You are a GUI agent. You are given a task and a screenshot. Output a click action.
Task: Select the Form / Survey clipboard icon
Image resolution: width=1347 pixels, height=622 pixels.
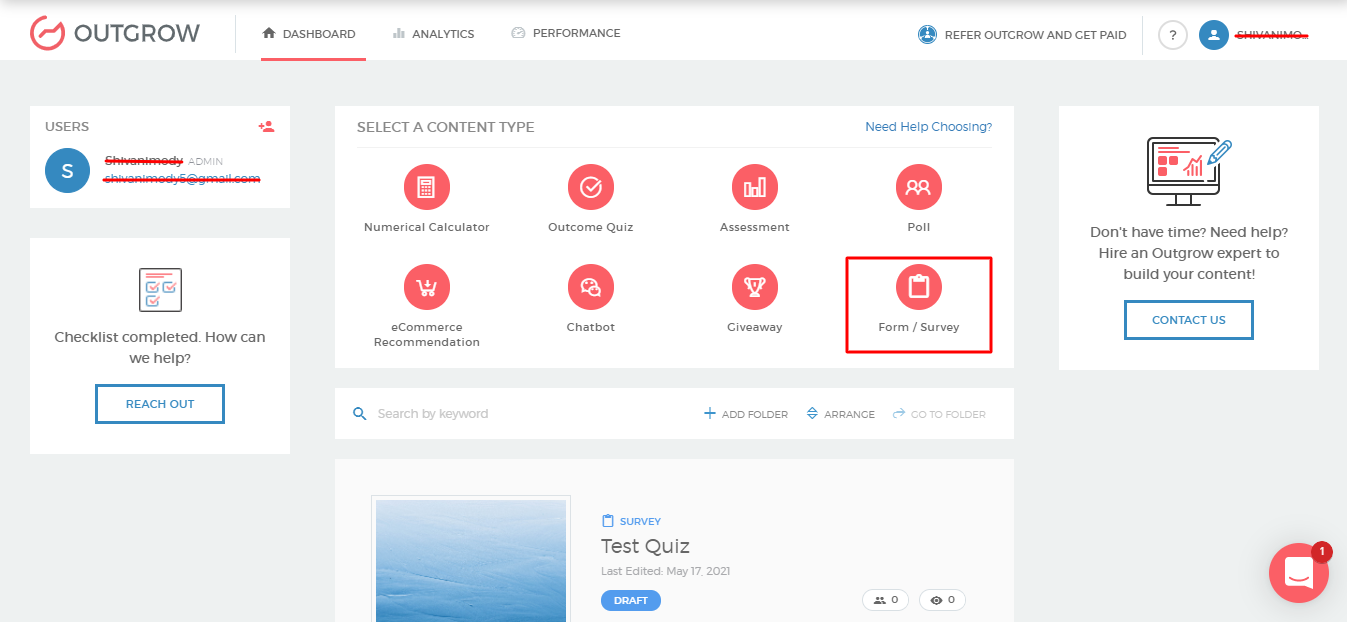(x=919, y=287)
